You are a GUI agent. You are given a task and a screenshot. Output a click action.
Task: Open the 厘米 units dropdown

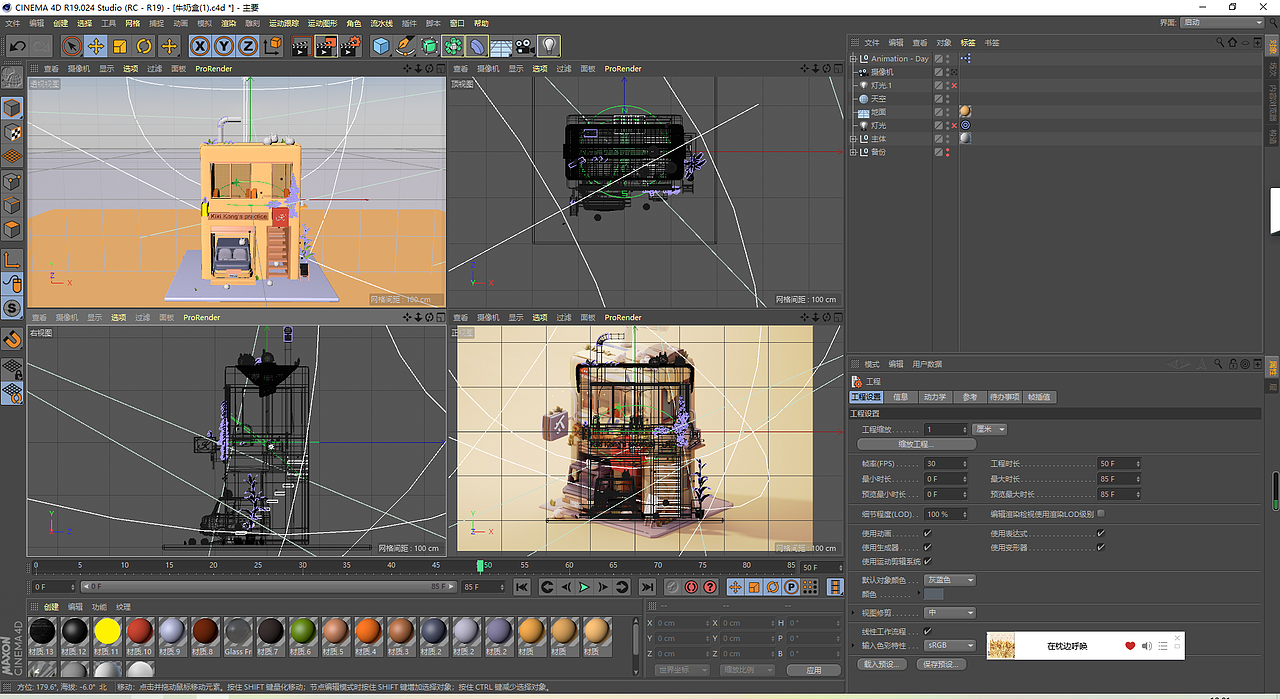[x=989, y=429]
